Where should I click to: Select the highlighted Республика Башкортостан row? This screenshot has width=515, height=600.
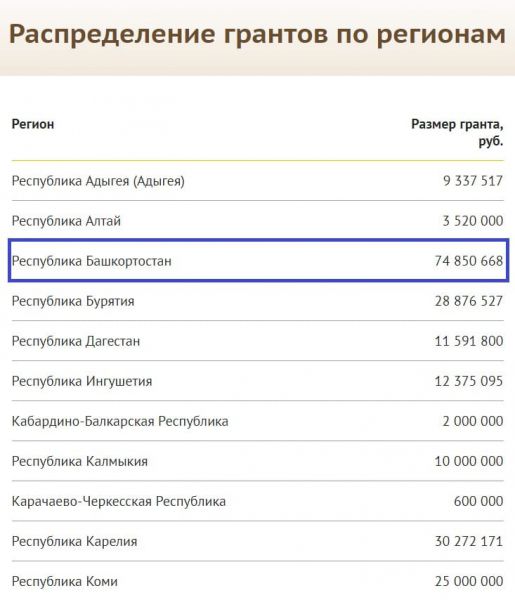[x=258, y=261]
